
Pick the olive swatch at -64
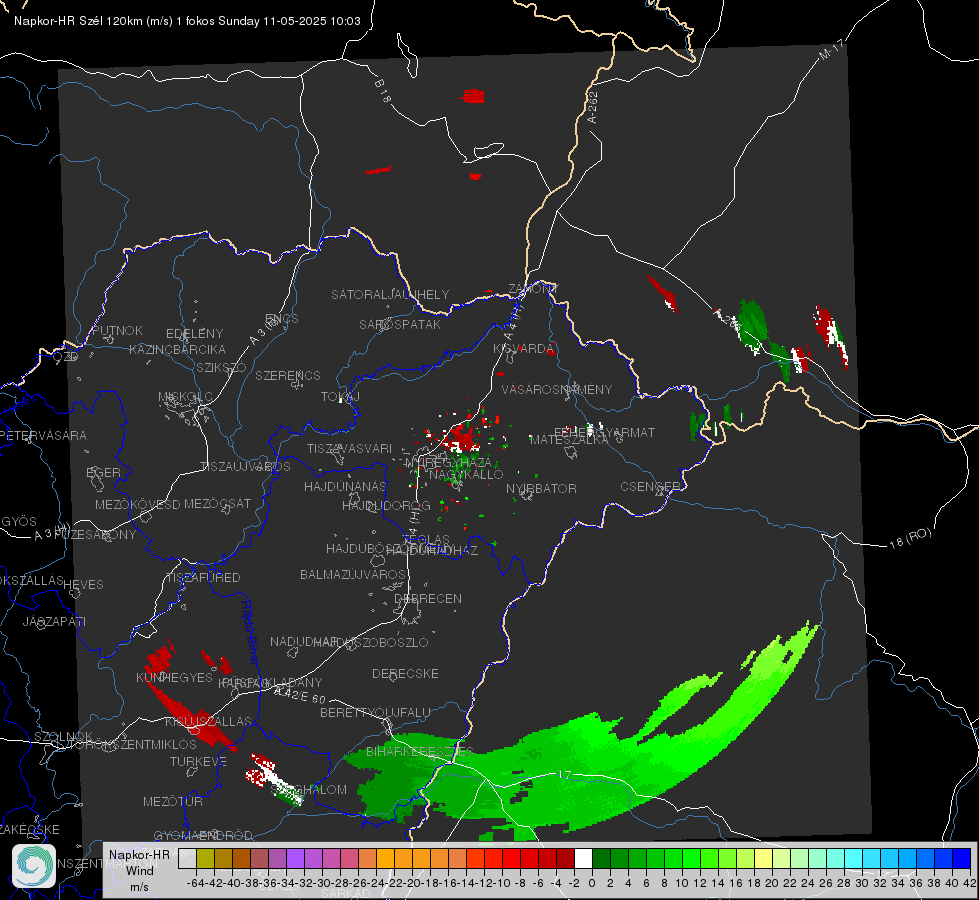[x=205, y=859]
